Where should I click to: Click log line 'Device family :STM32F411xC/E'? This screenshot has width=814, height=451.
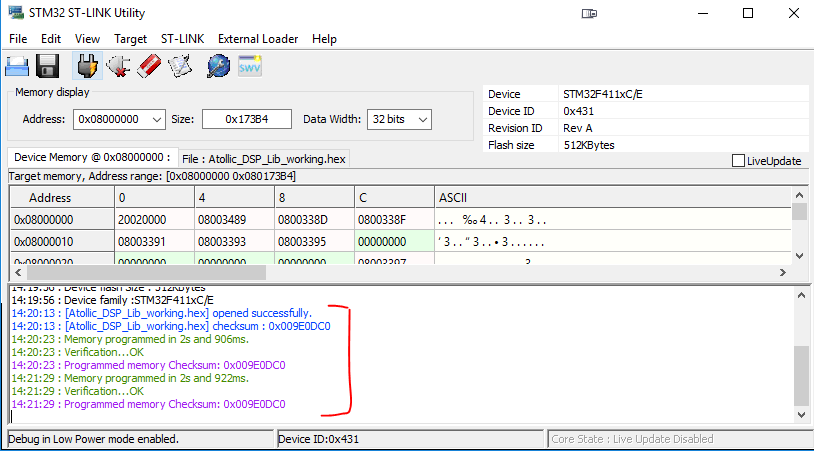(x=113, y=300)
